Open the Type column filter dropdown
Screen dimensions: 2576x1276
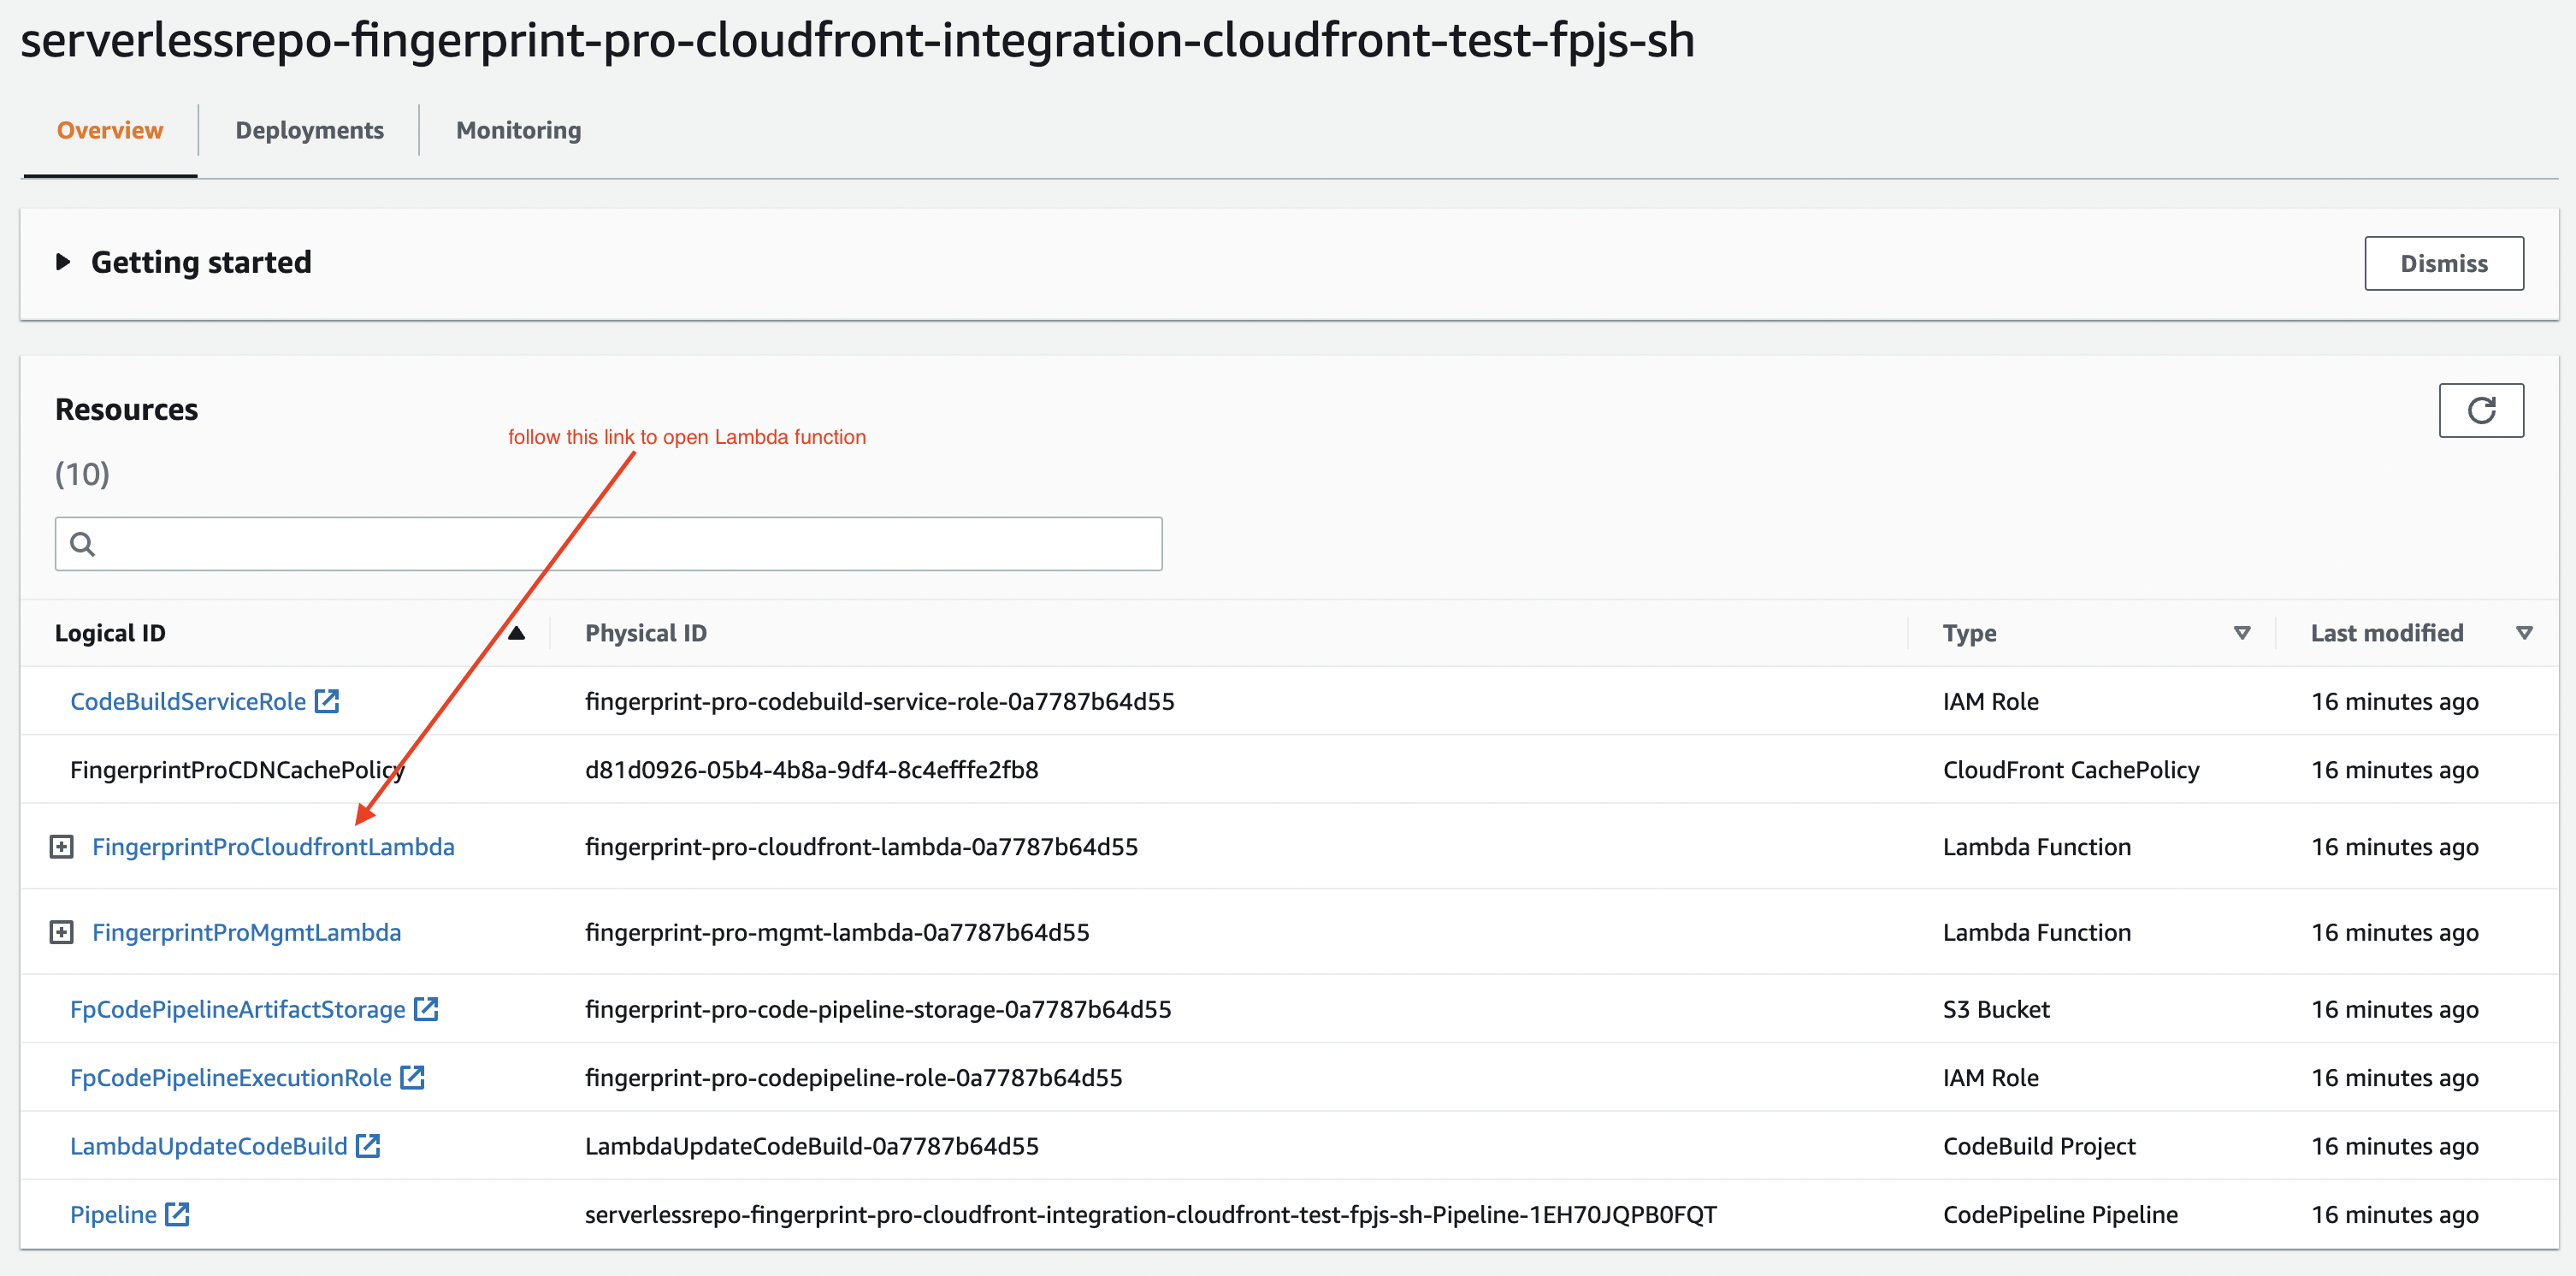[x=2242, y=632]
